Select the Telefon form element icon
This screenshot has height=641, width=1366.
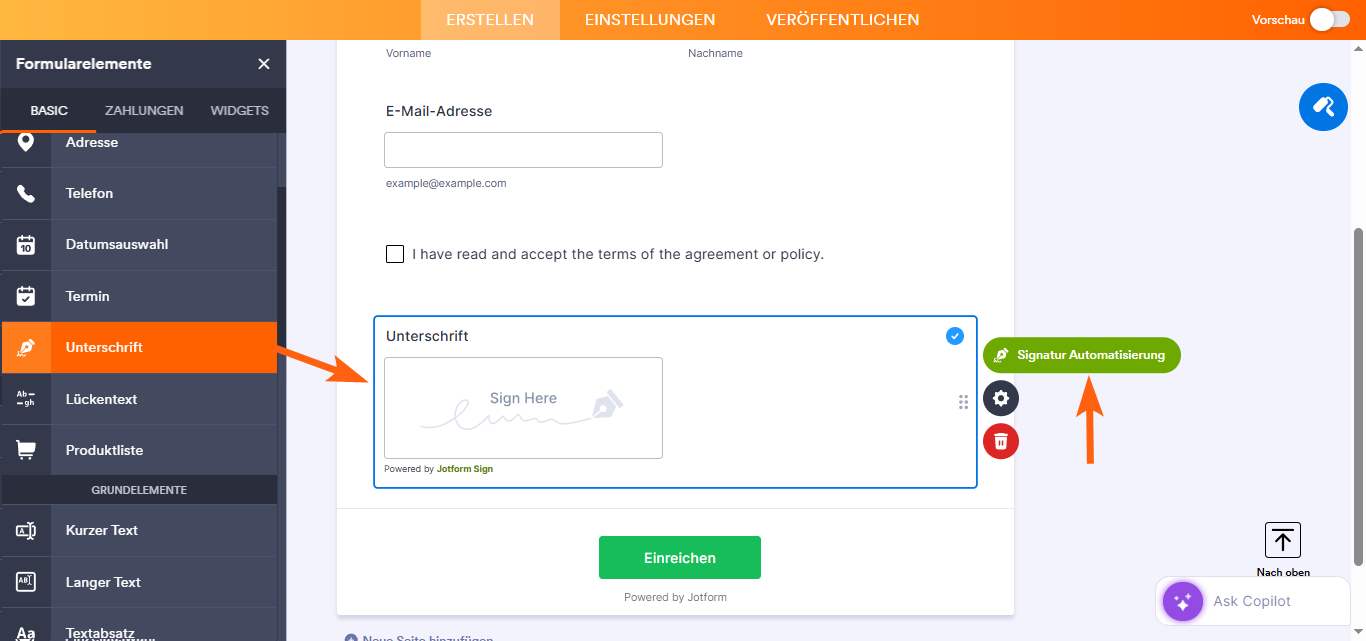pos(25,193)
